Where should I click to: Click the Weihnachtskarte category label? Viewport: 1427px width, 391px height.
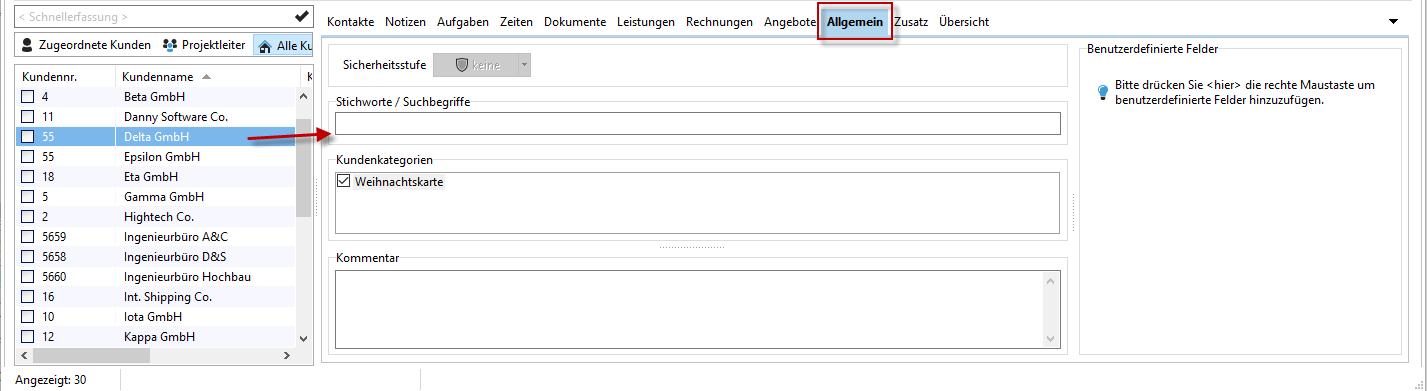[399, 182]
